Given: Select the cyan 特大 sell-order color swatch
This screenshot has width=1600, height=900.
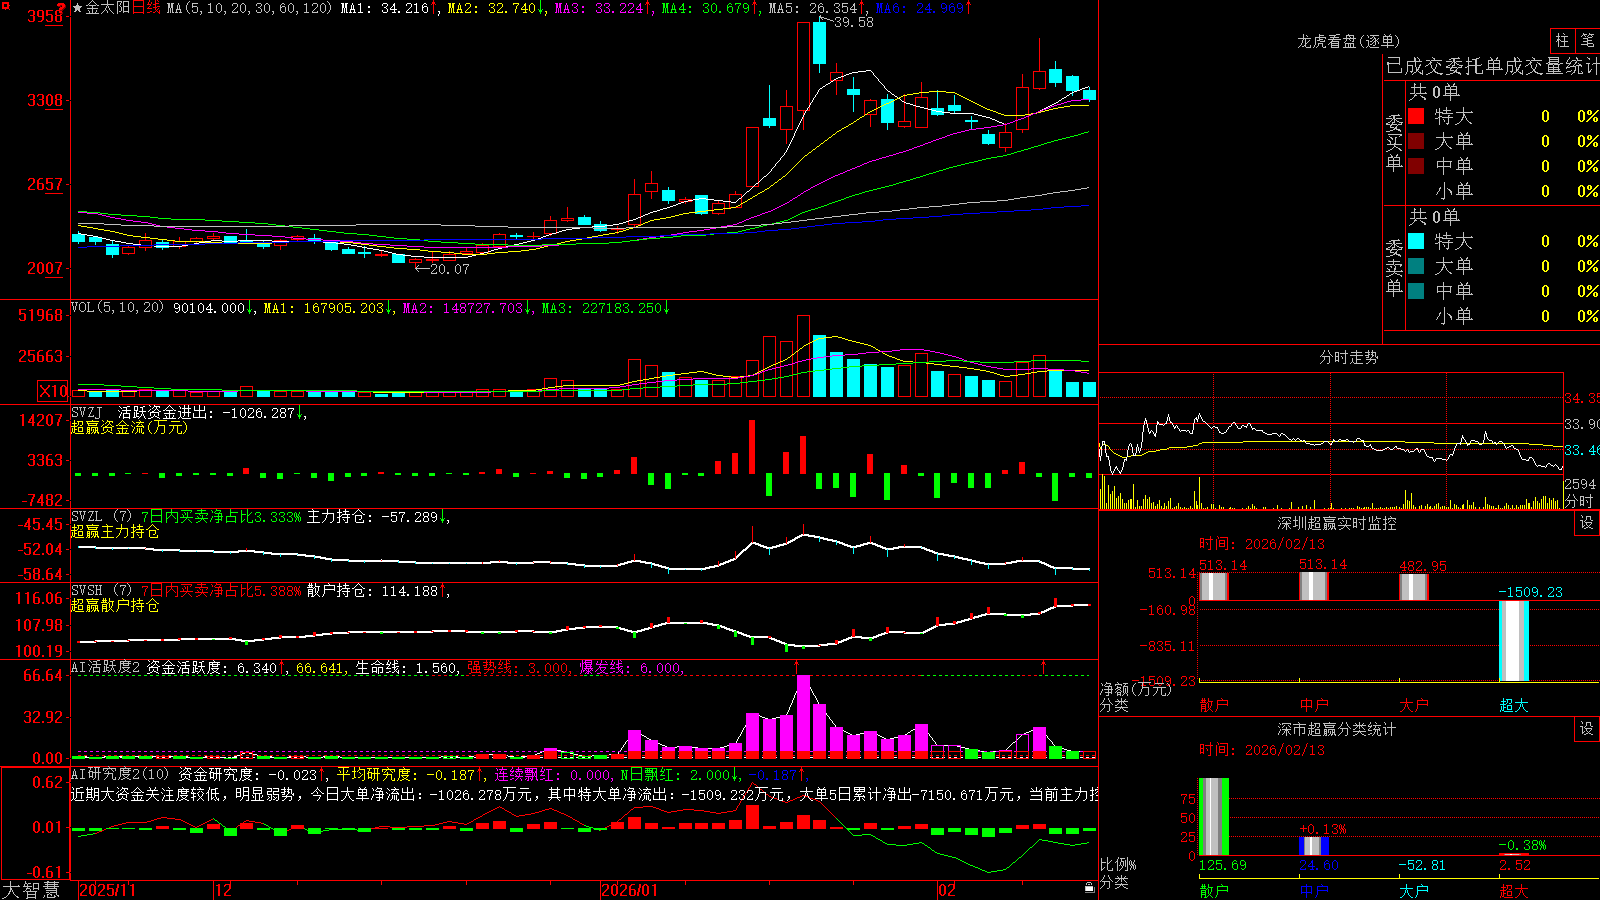Looking at the screenshot, I should coord(1416,241).
